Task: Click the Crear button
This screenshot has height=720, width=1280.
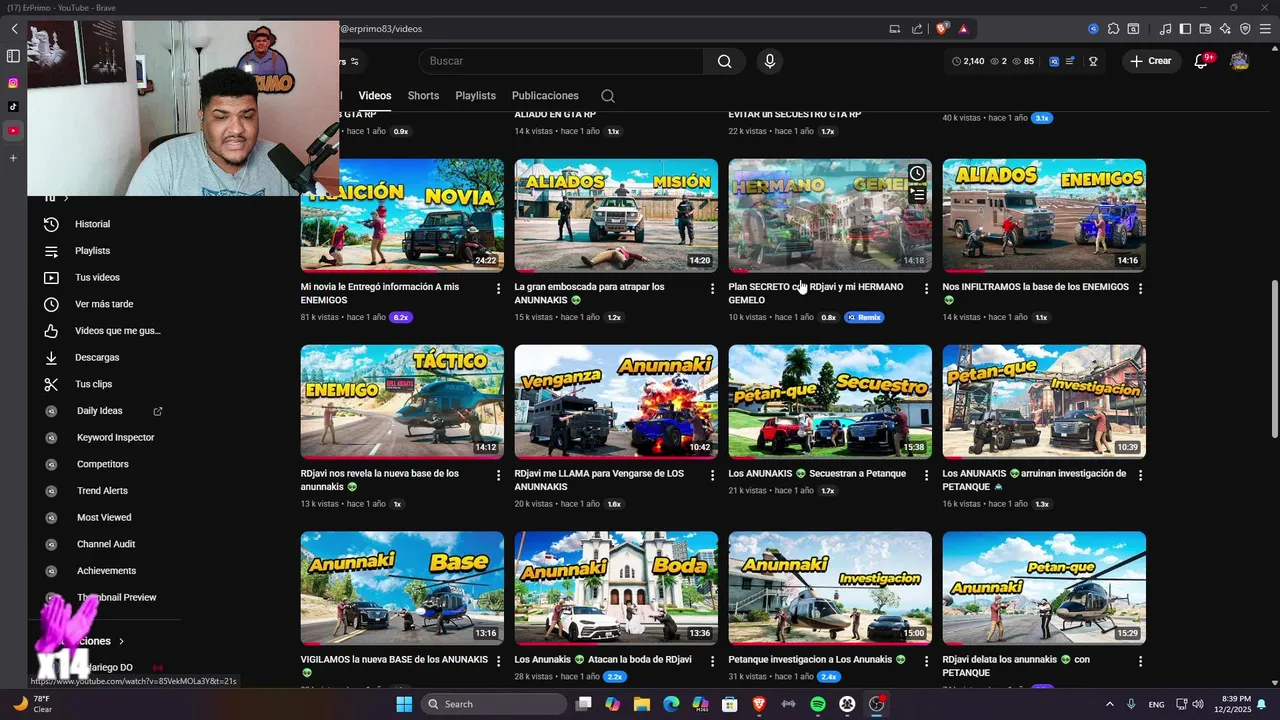Action: 1150,61
